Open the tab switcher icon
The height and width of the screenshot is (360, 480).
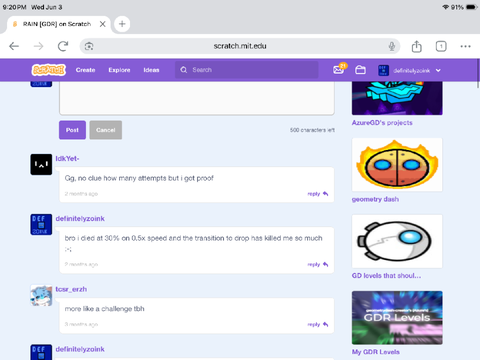pos(441,46)
